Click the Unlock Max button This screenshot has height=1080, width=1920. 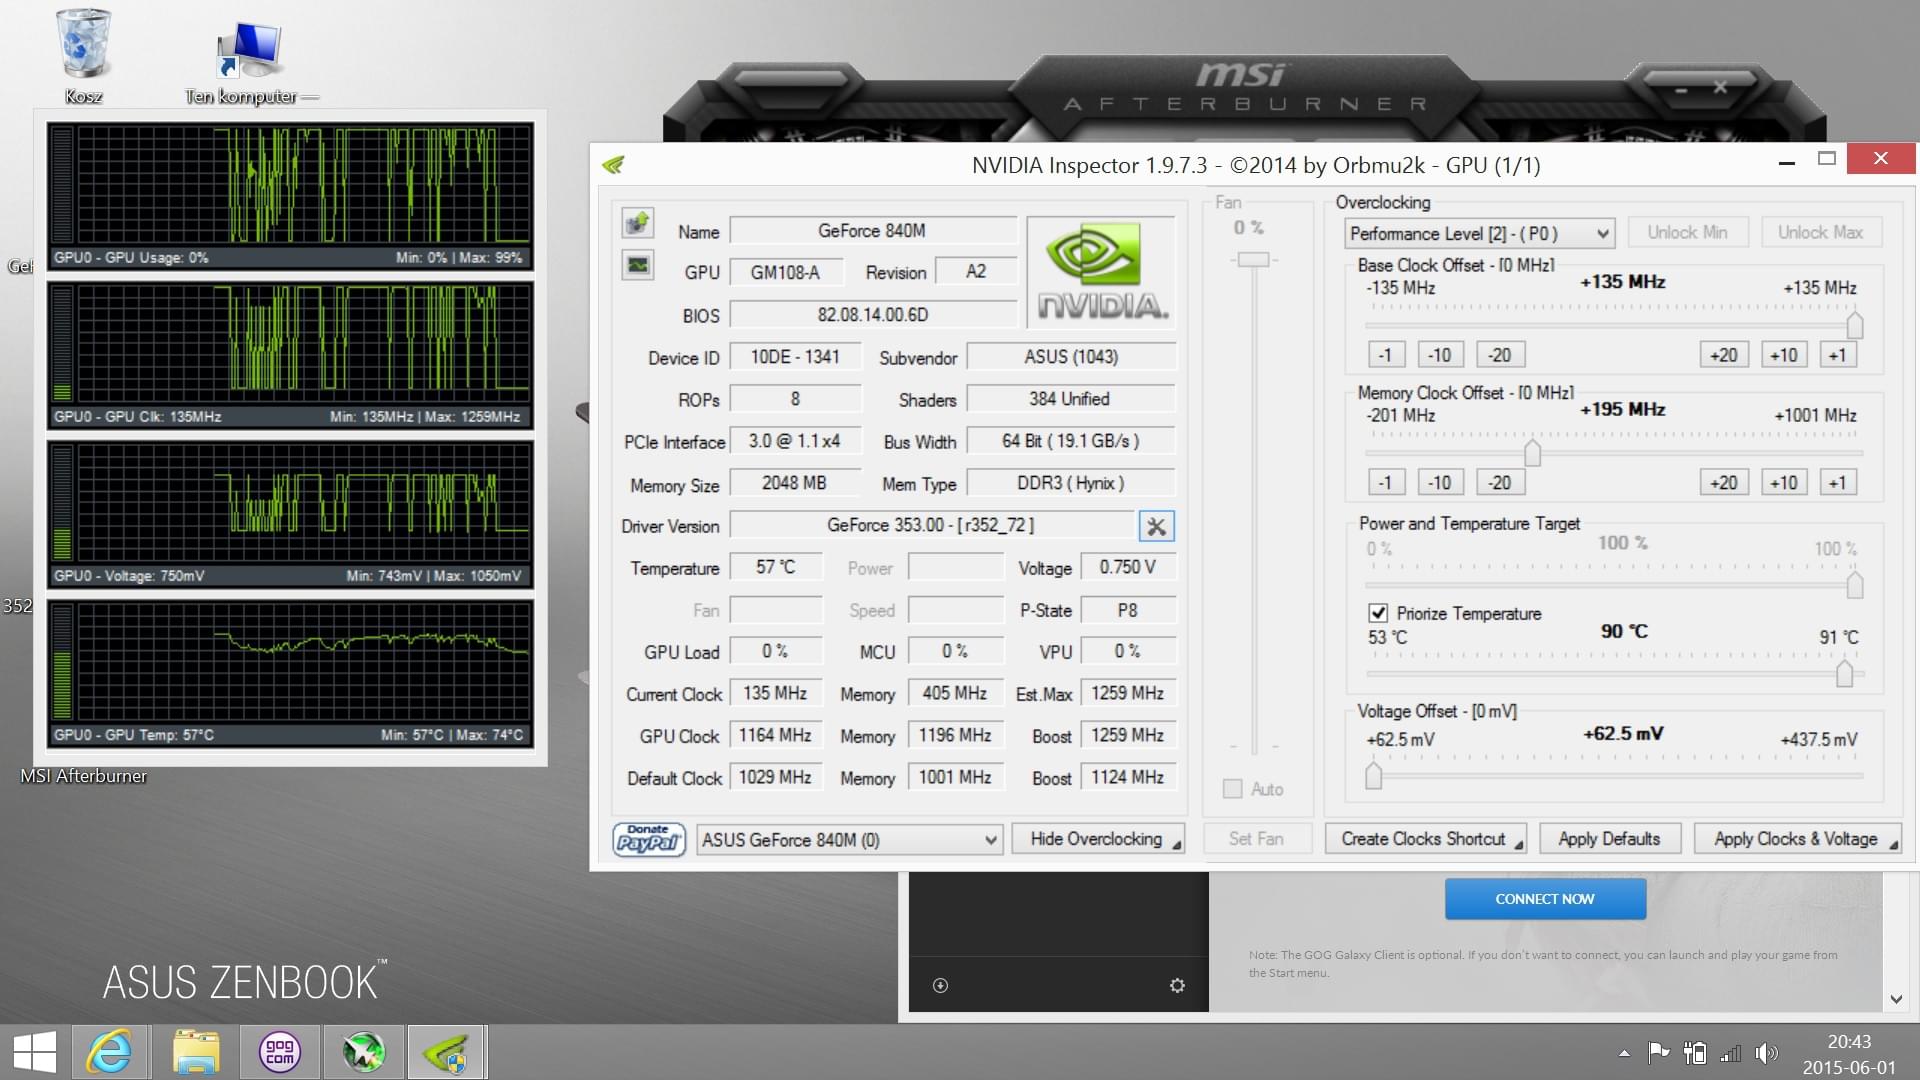click(x=1821, y=233)
